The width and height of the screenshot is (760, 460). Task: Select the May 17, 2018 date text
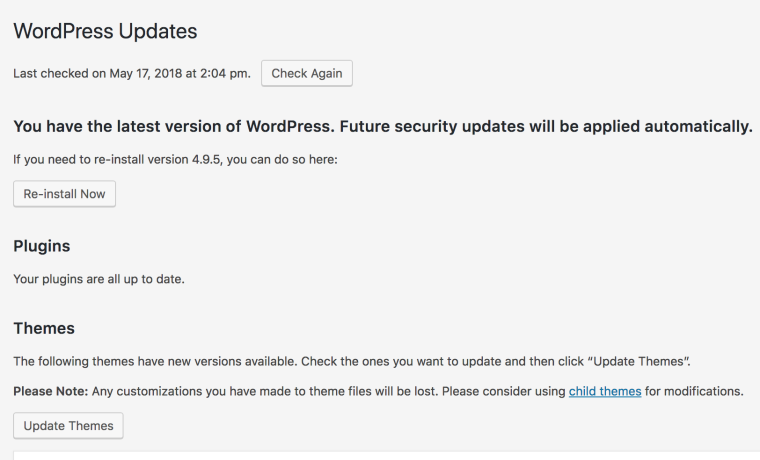151,73
